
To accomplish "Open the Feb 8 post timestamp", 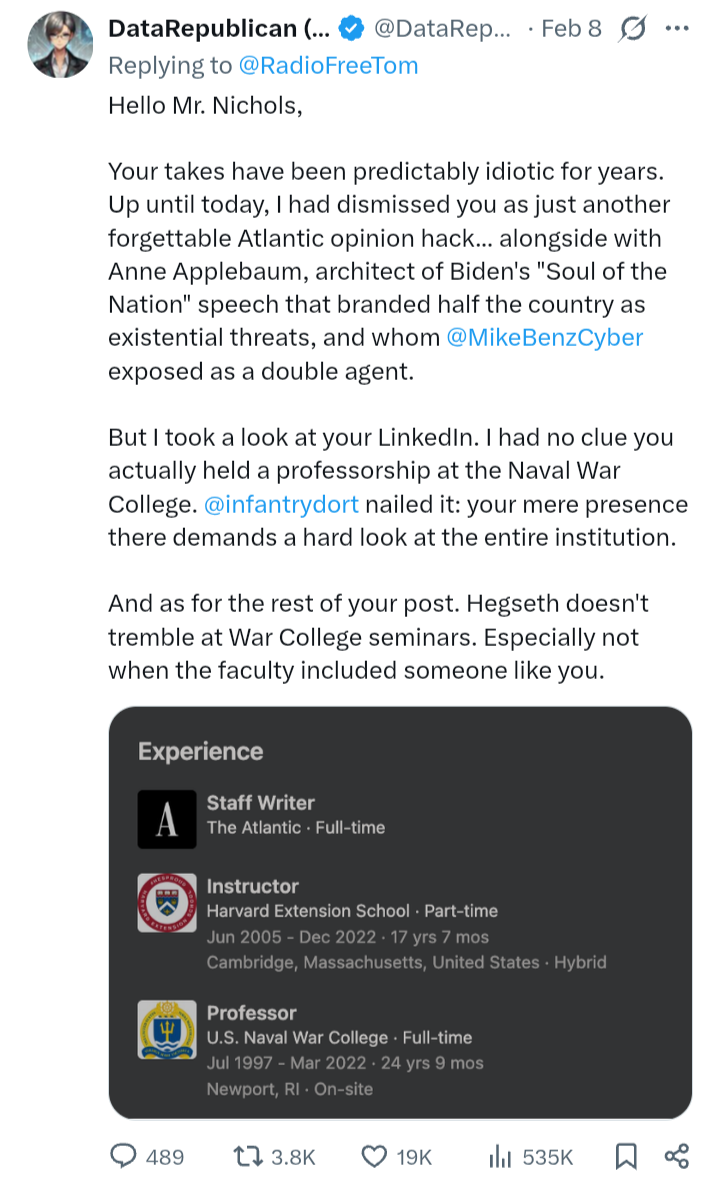I will (x=572, y=29).
